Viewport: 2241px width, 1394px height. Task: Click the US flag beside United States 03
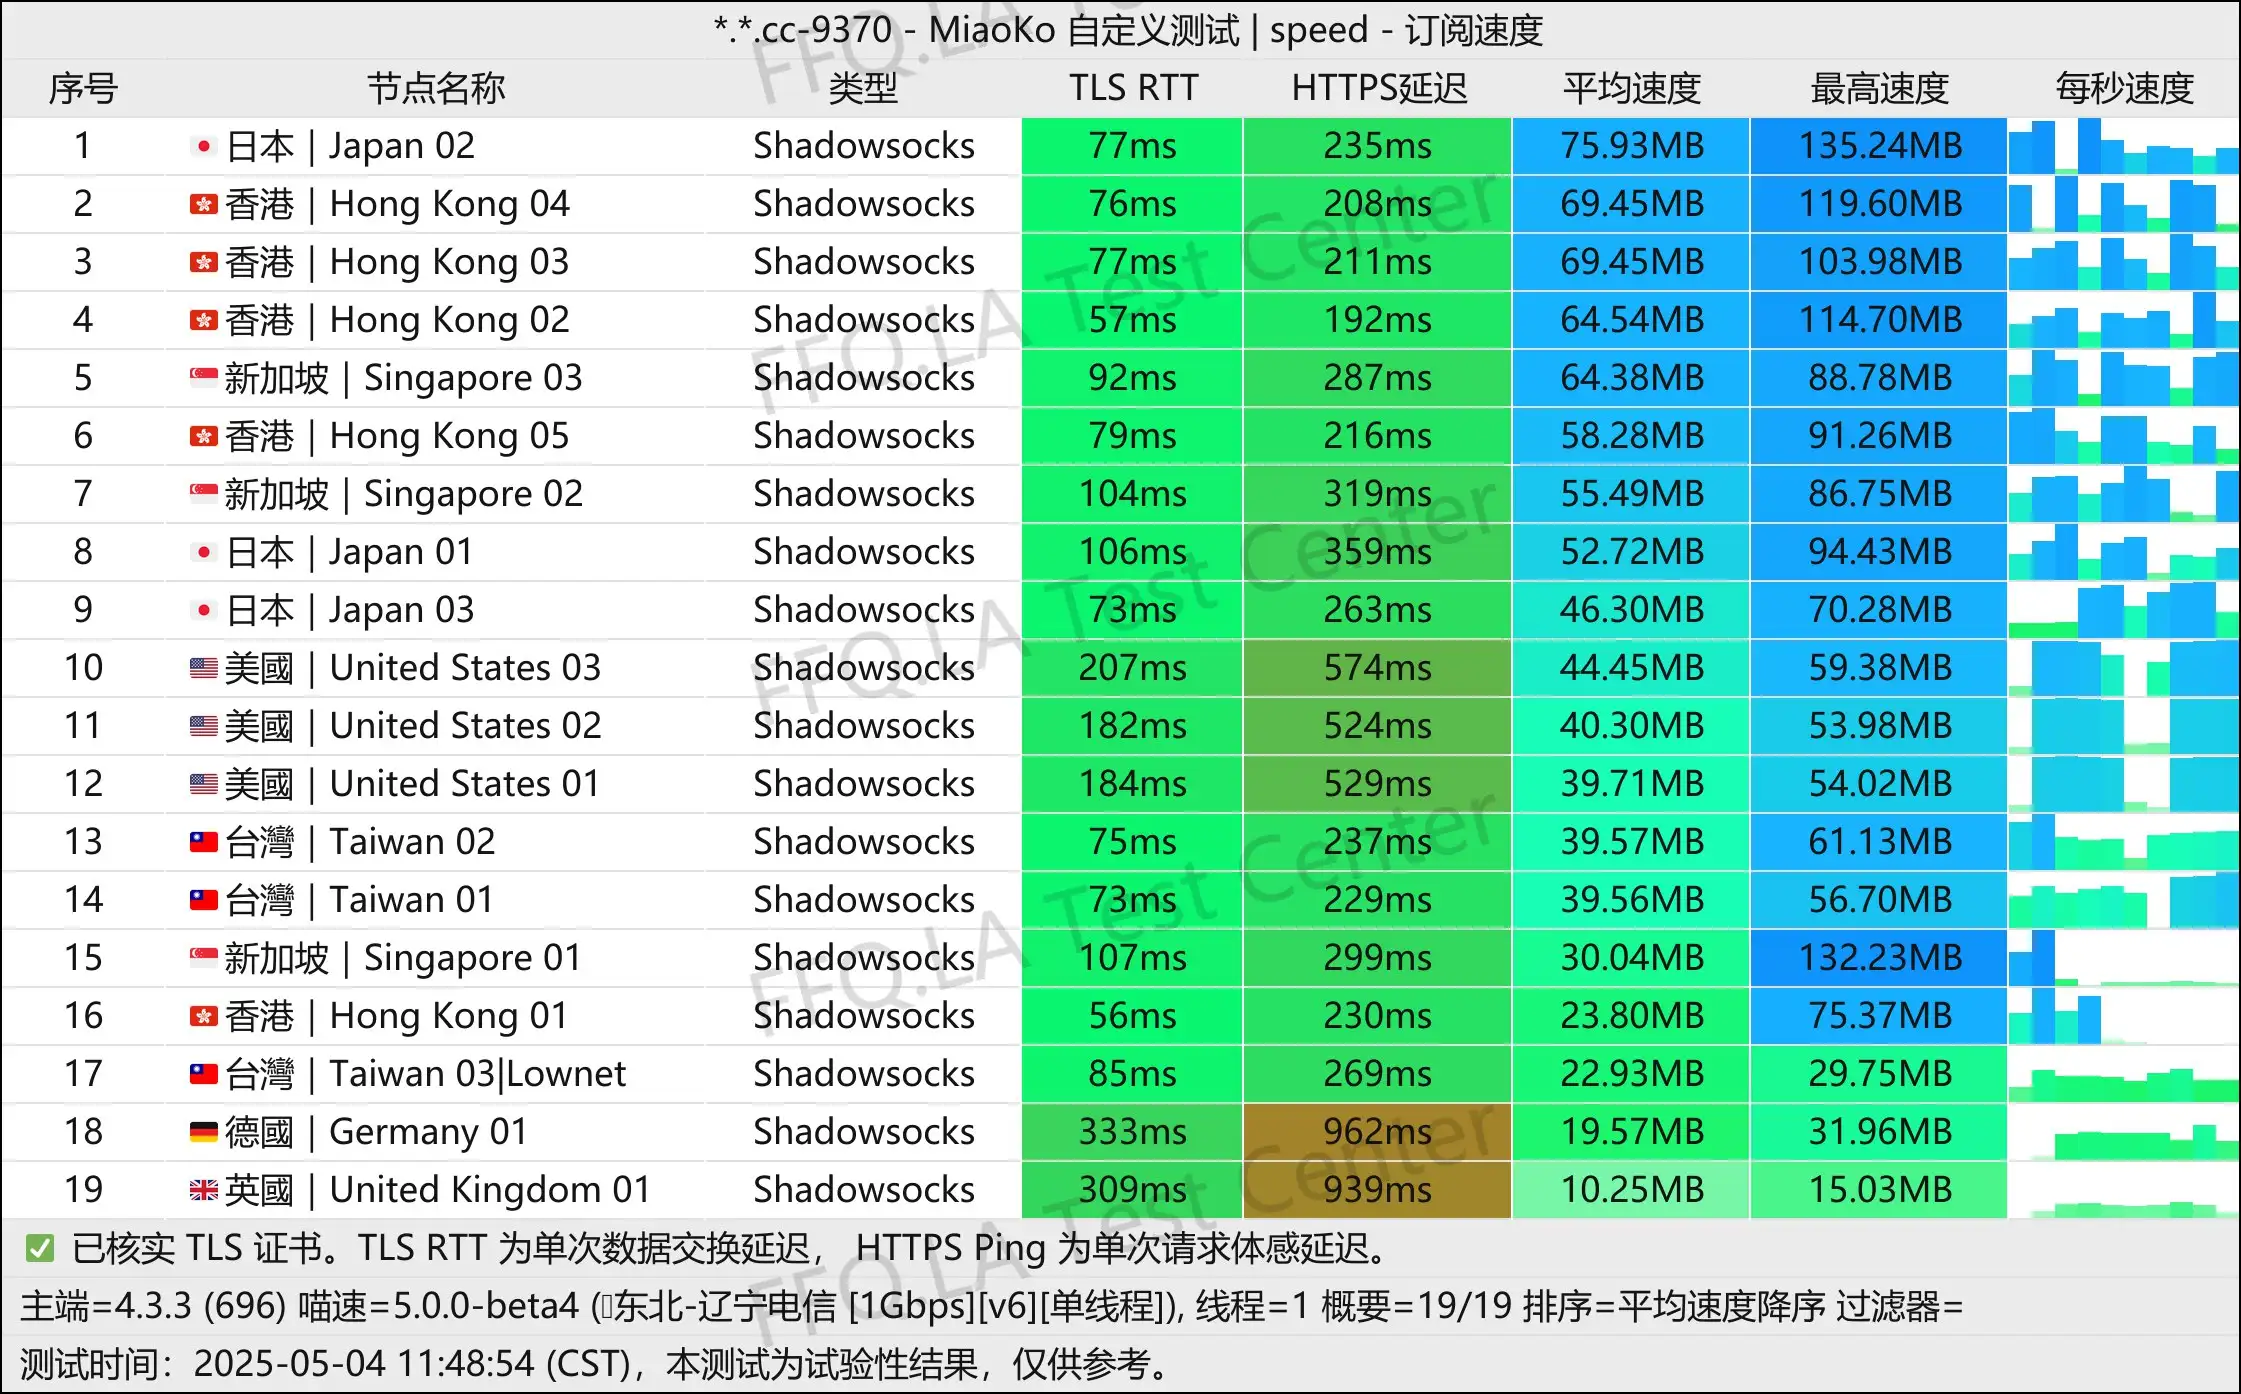click(204, 669)
